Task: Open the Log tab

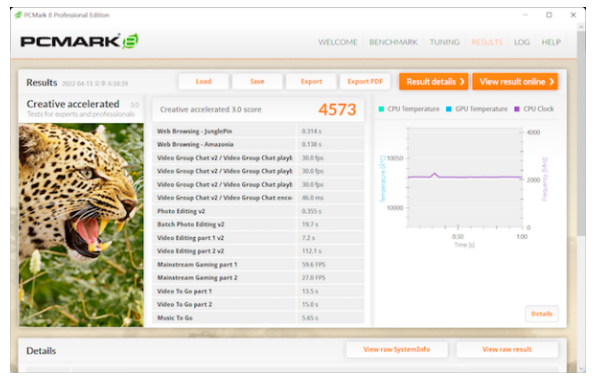Action: click(522, 42)
